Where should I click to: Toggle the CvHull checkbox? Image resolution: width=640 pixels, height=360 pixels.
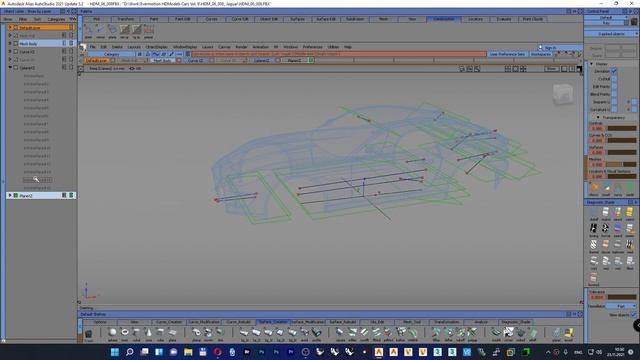(614, 79)
